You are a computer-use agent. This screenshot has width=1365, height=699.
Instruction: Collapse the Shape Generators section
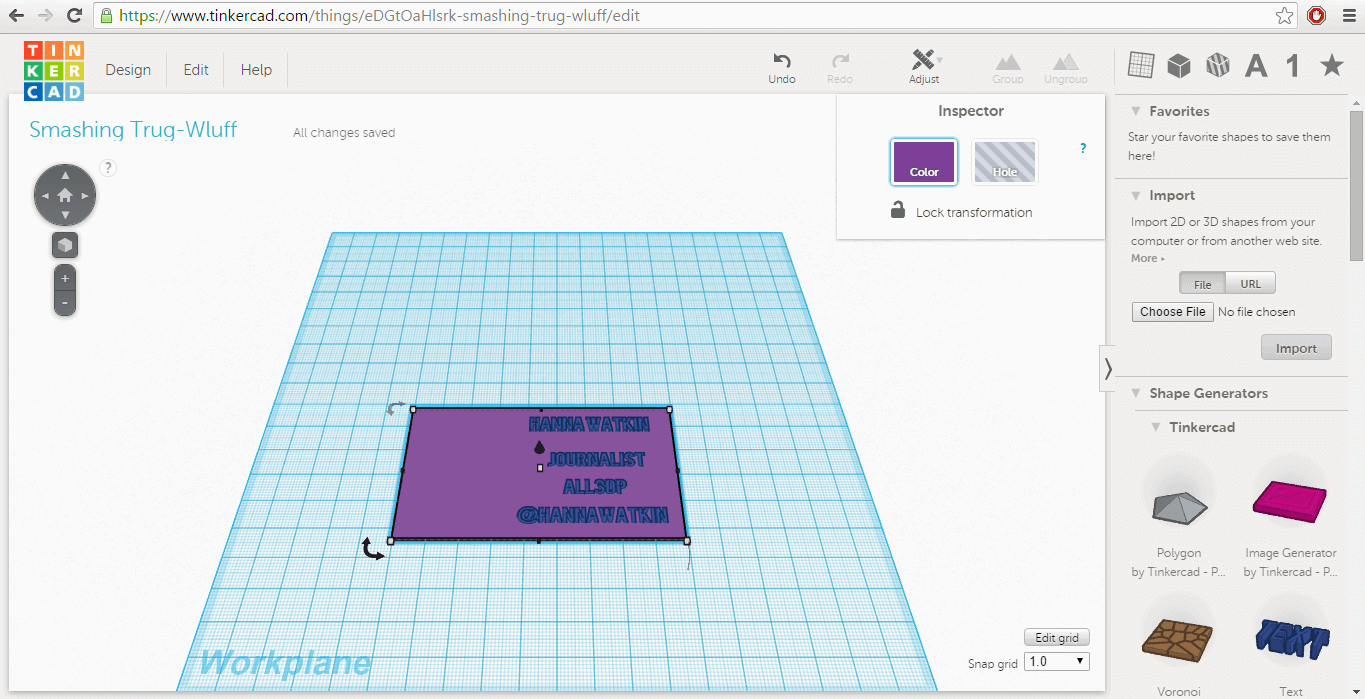click(x=1136, y=393)
